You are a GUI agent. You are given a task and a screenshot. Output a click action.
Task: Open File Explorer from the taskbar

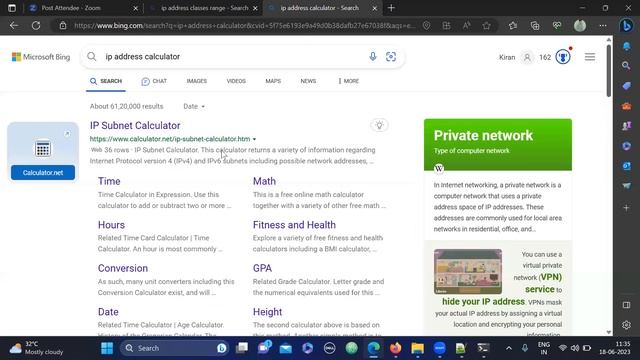(418, 348)
